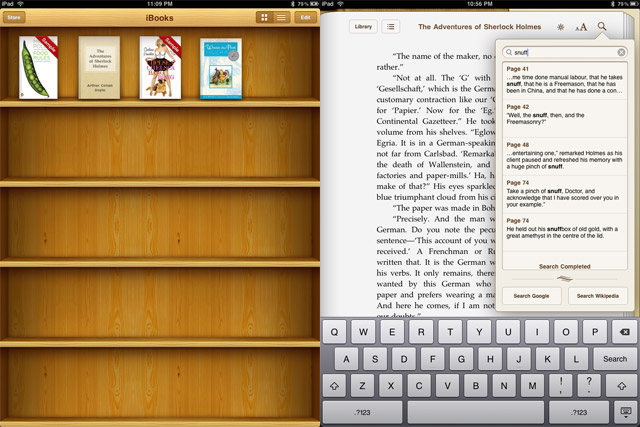Tap the R key

point(421,332)
